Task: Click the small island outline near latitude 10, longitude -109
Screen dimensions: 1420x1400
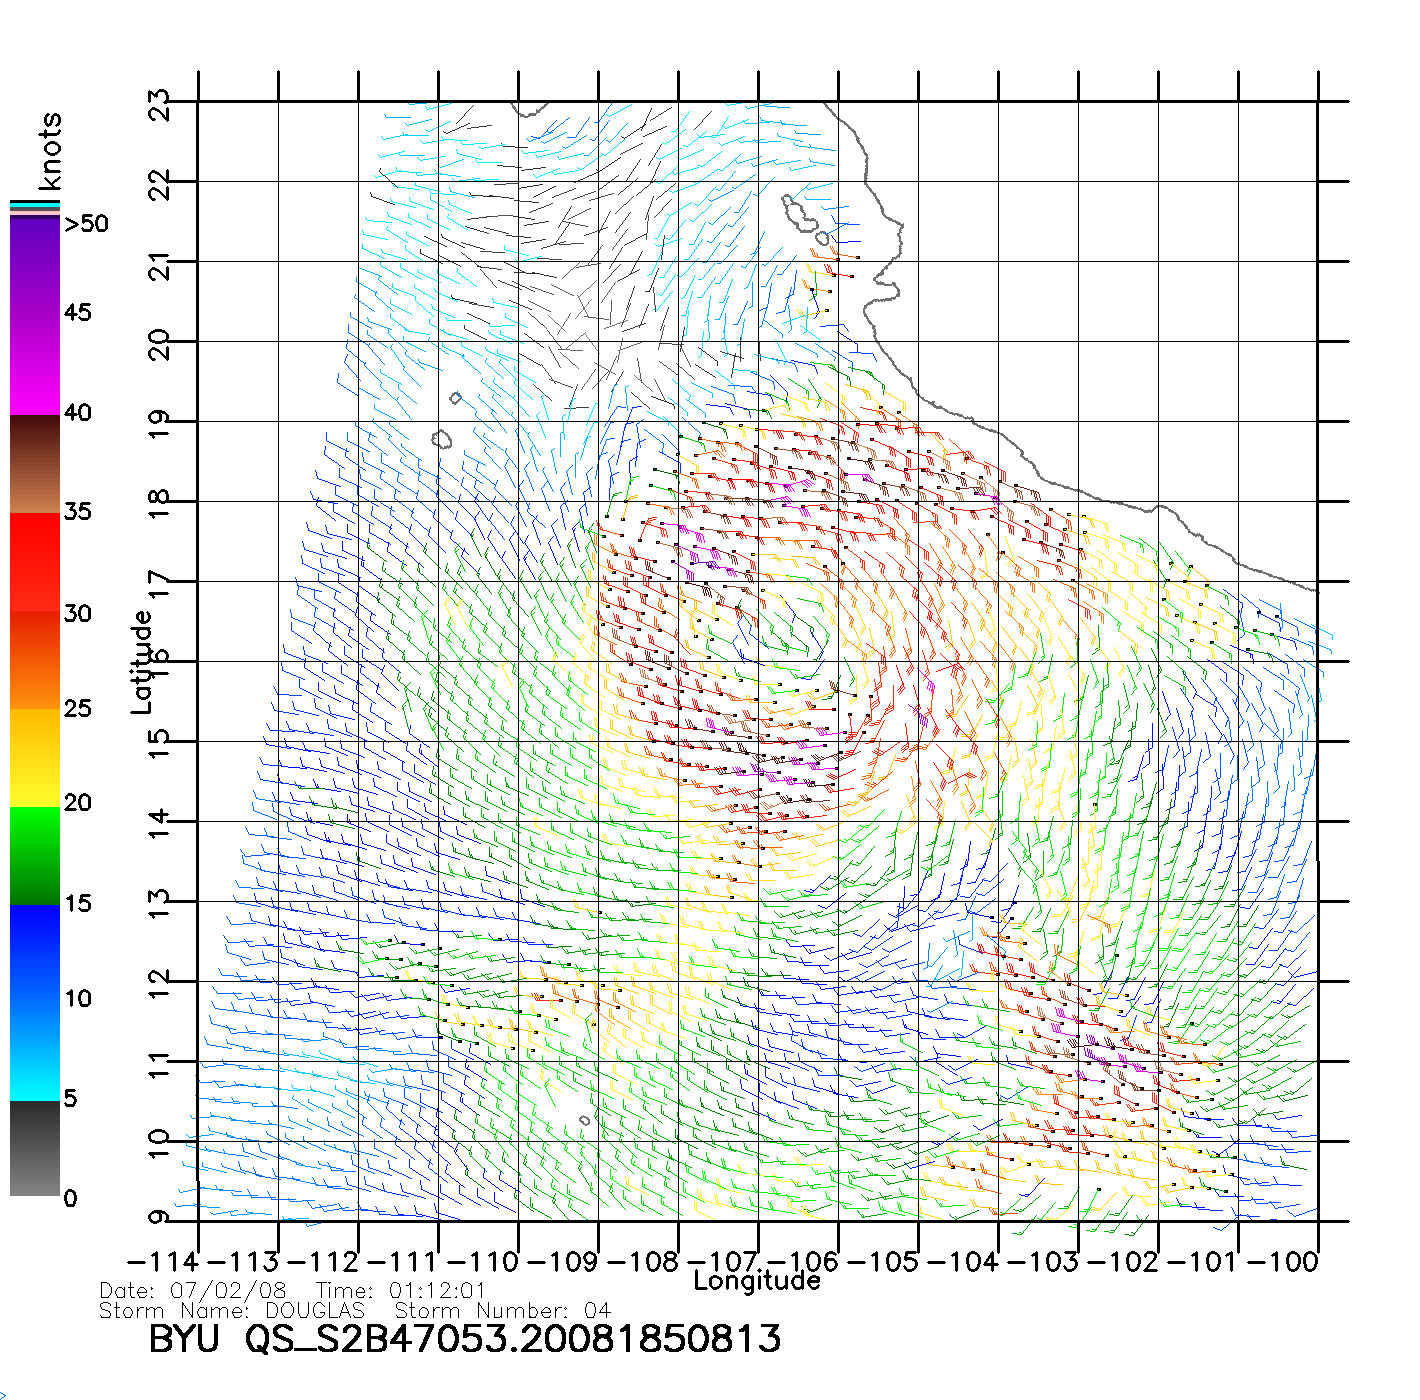Action: [585, 1120]
